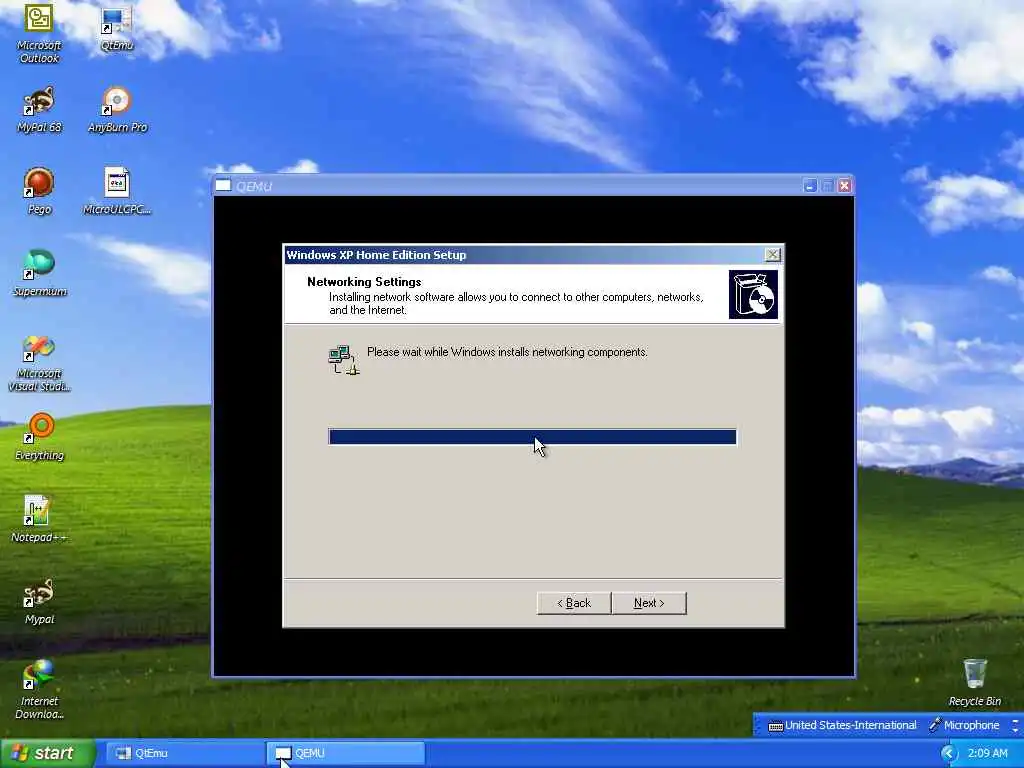Minimize the QEMU window
The width and height of the screenshot is (1024, 768).
coord(810,186)
